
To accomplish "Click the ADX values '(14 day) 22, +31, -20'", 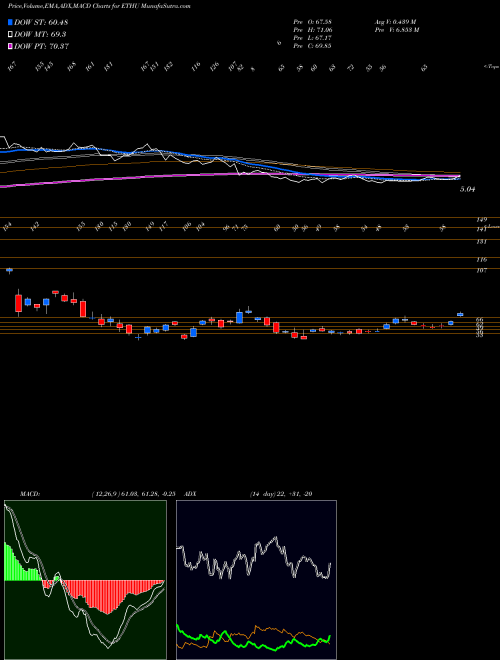I will [281, 494].
